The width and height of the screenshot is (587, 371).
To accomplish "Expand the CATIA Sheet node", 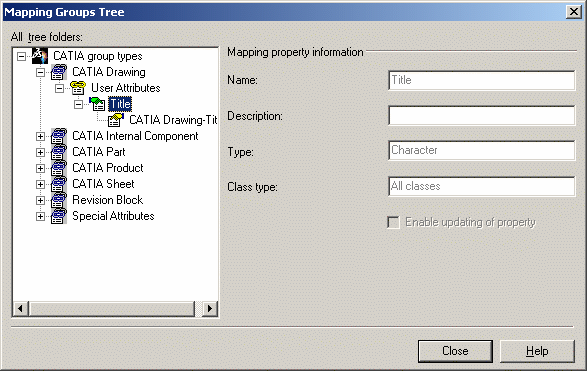I will click(40, 185).
